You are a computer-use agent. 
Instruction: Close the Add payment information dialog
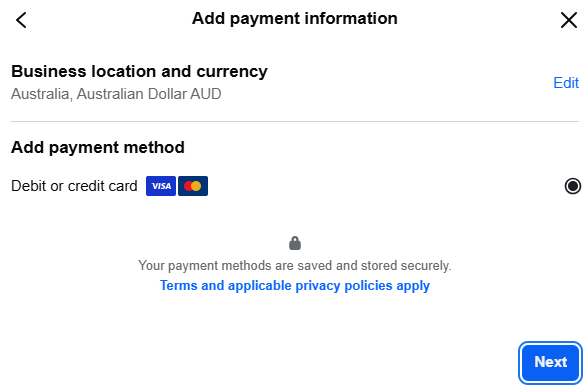[568, 20]
